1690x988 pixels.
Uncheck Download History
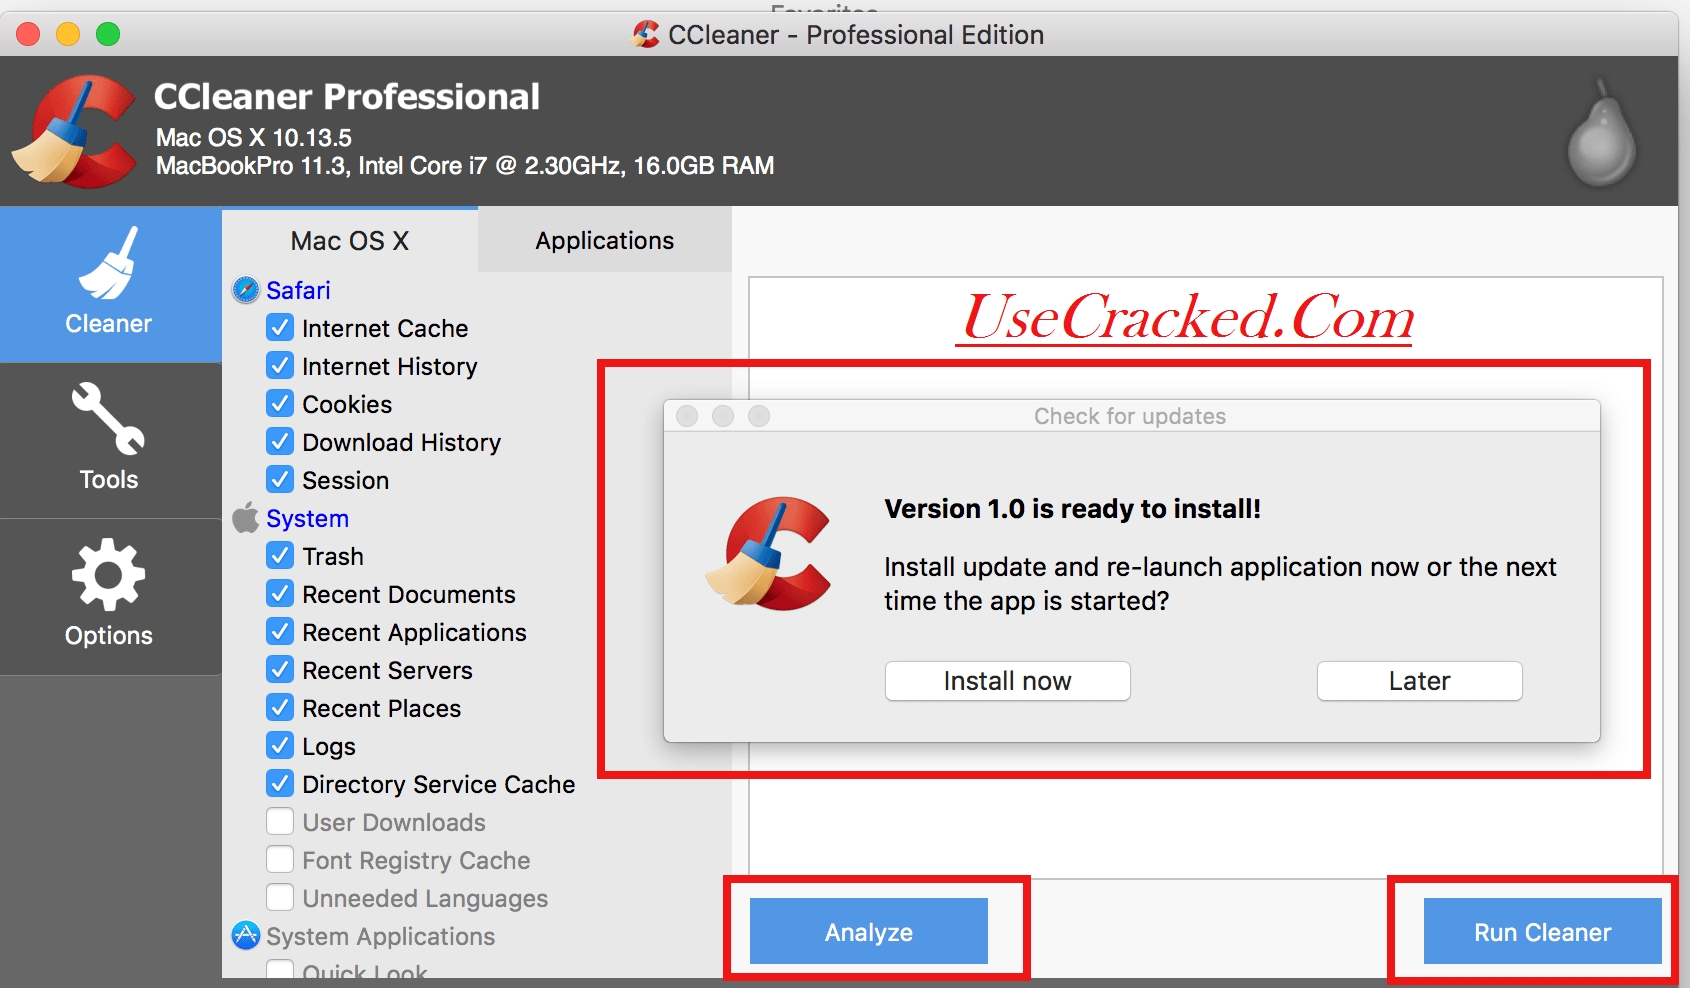click(x=280, y=441)
